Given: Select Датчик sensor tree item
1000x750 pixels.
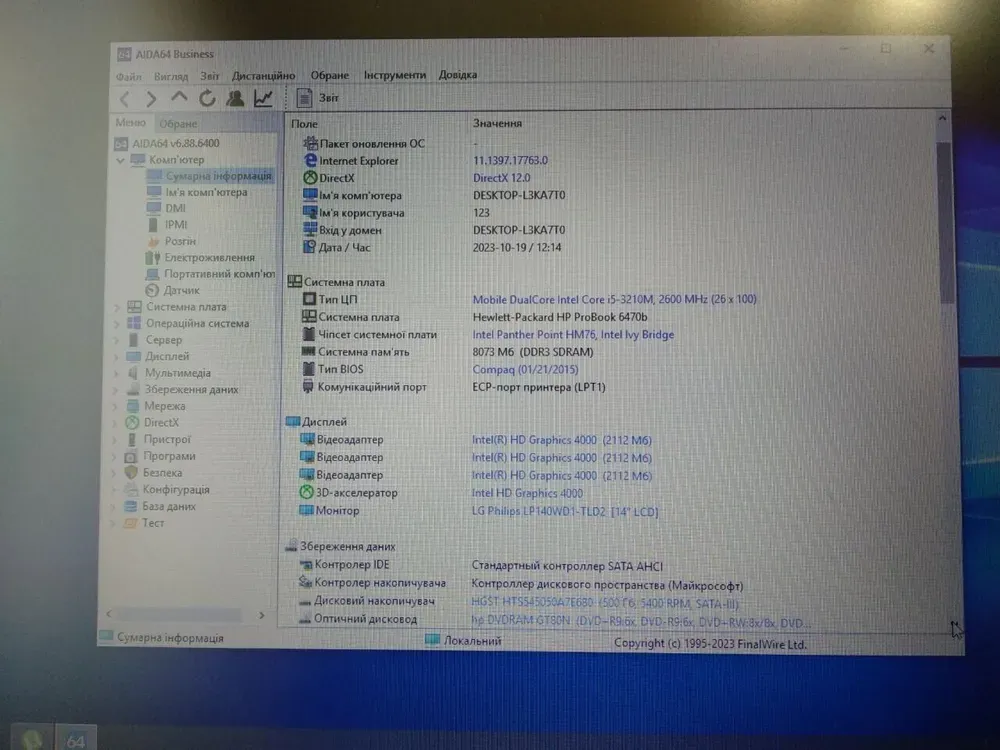Looking at the screenshot, I should coord(181,290).
